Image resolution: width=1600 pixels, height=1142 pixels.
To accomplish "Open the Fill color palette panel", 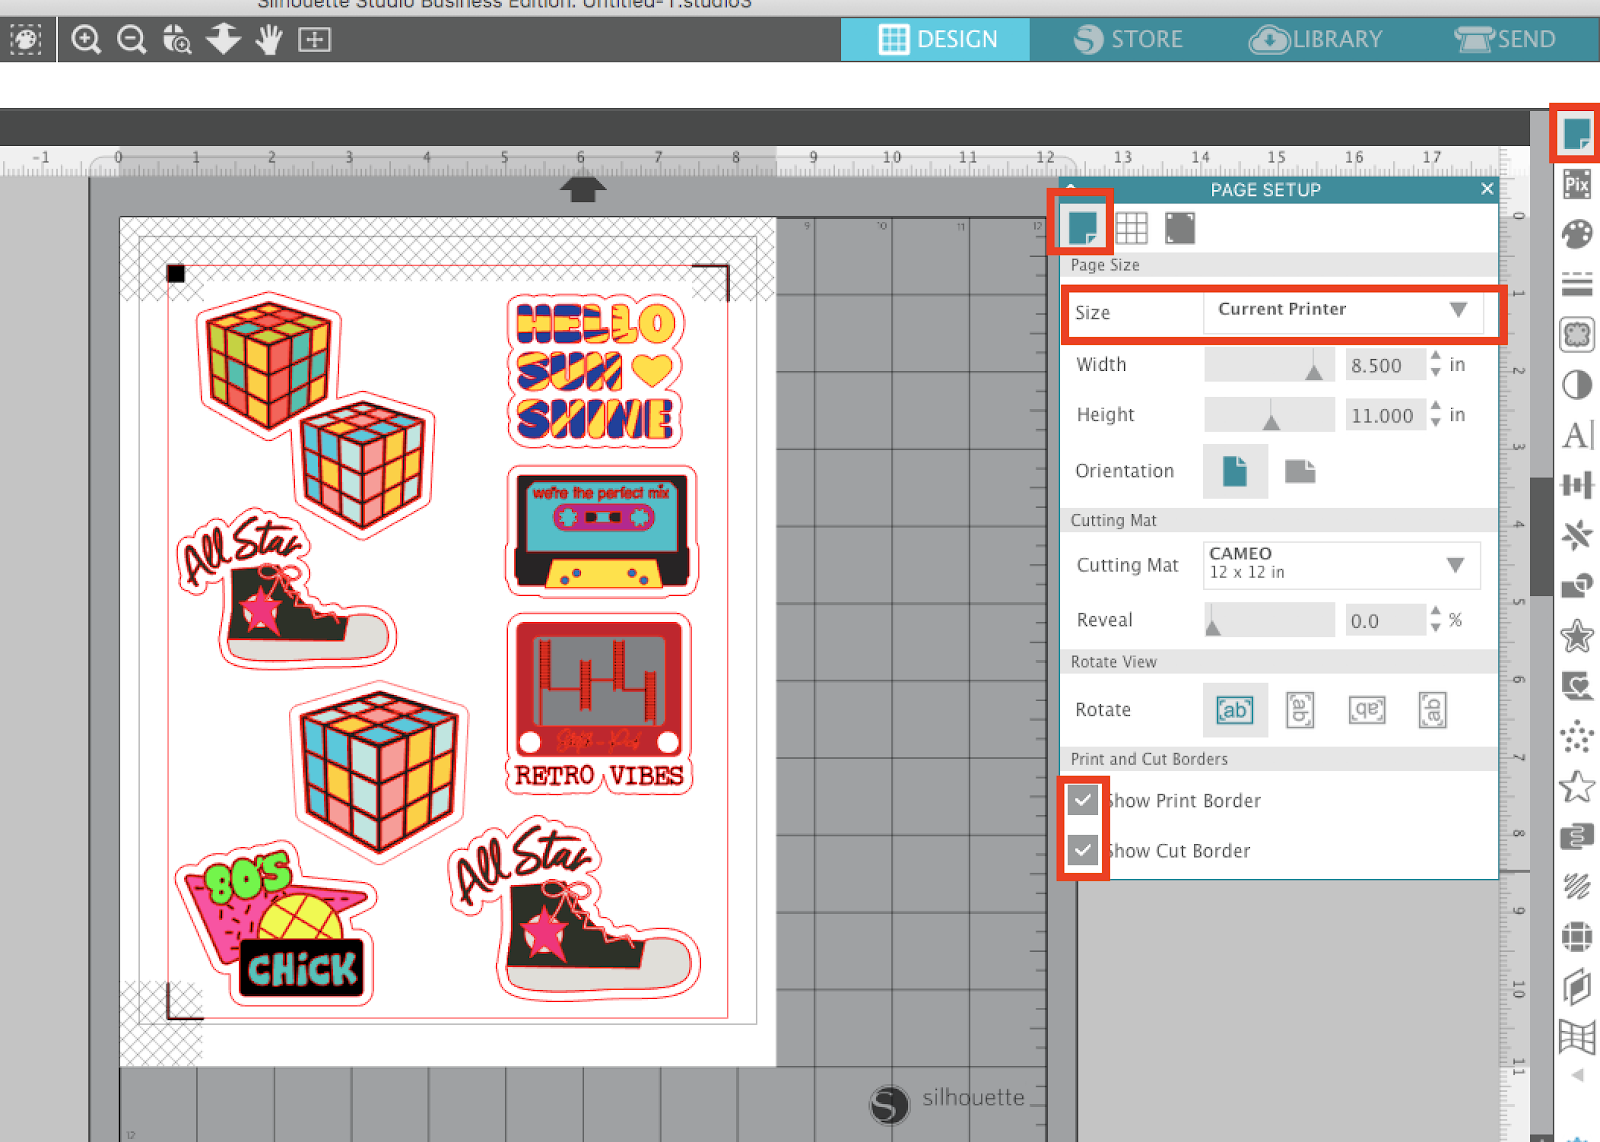I will pos(1577,234).
